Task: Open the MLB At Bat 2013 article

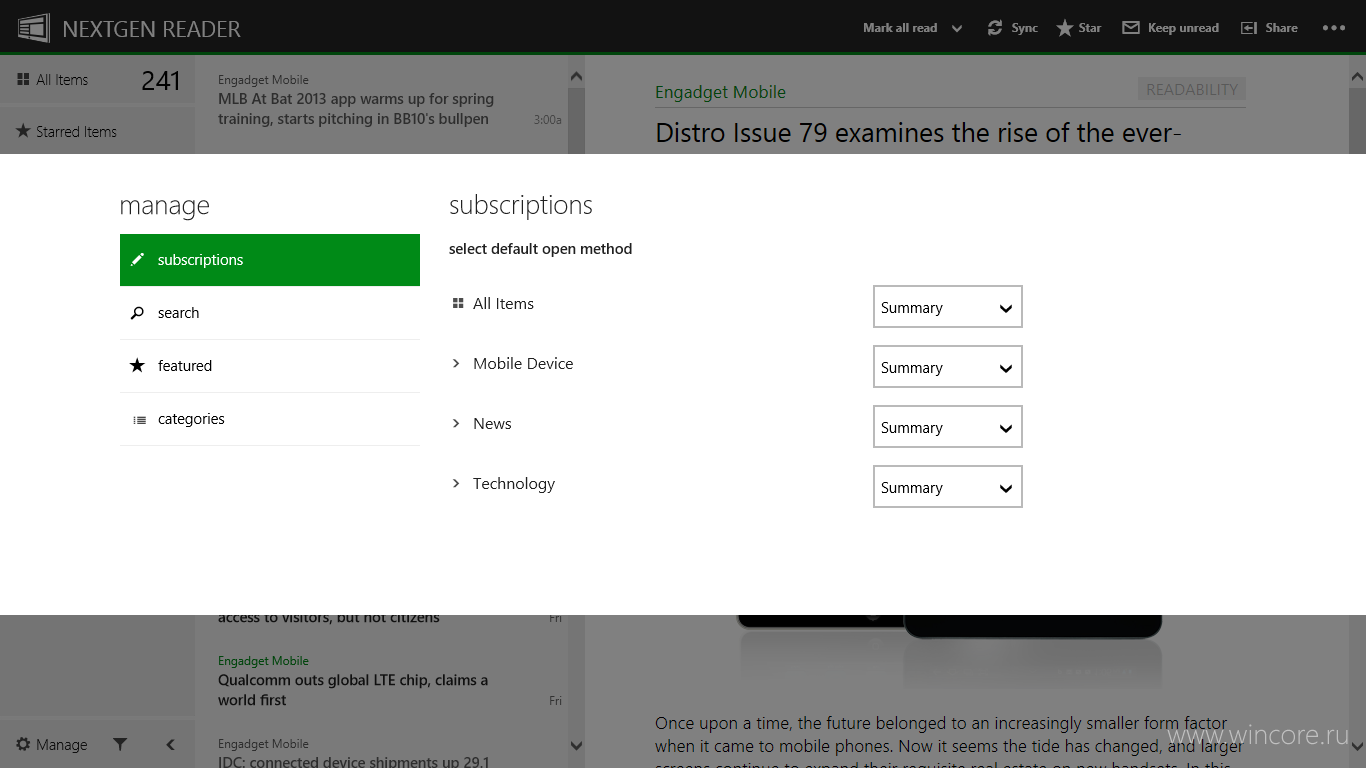Action: (x=380, y=102)
